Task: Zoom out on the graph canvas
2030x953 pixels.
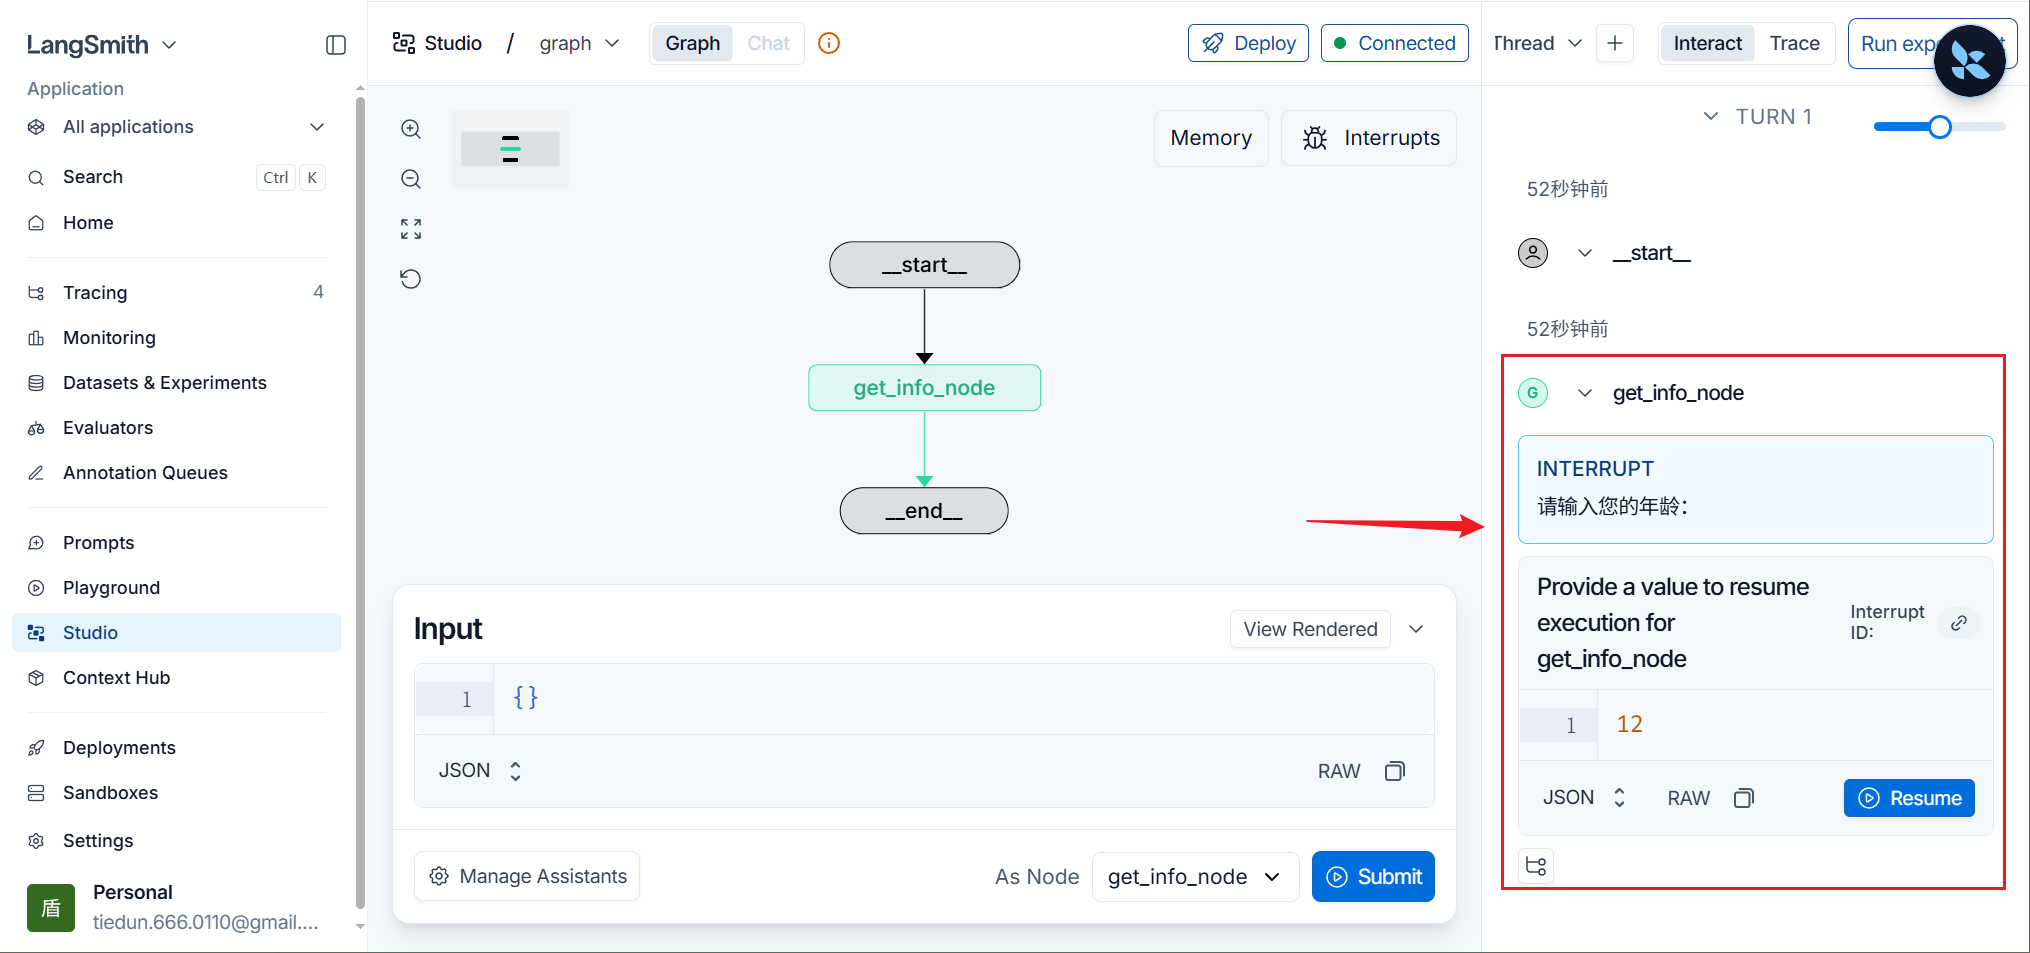Action: 411,179
